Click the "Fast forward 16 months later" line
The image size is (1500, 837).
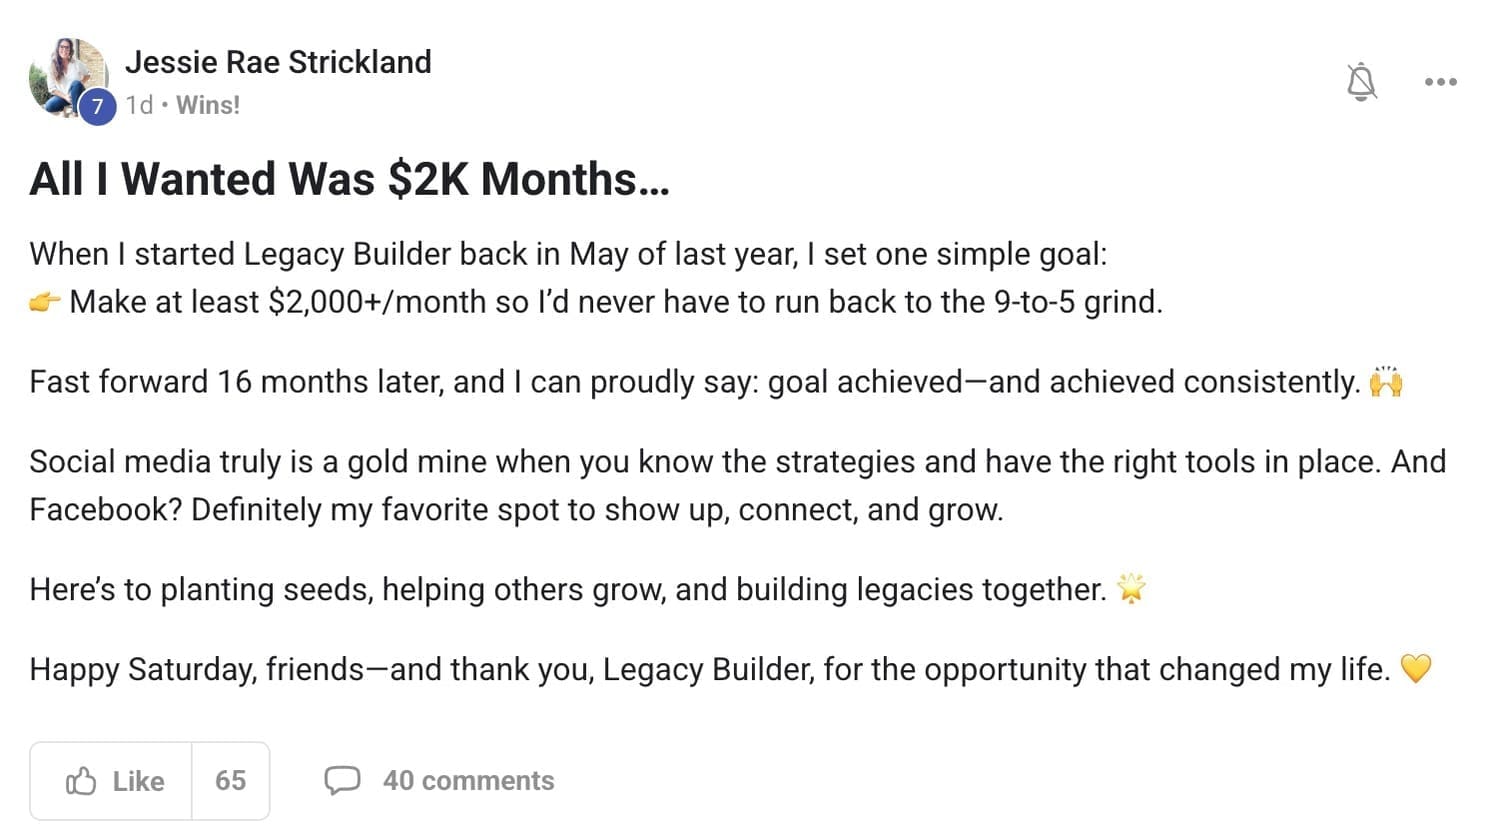(x=694, y=382)
